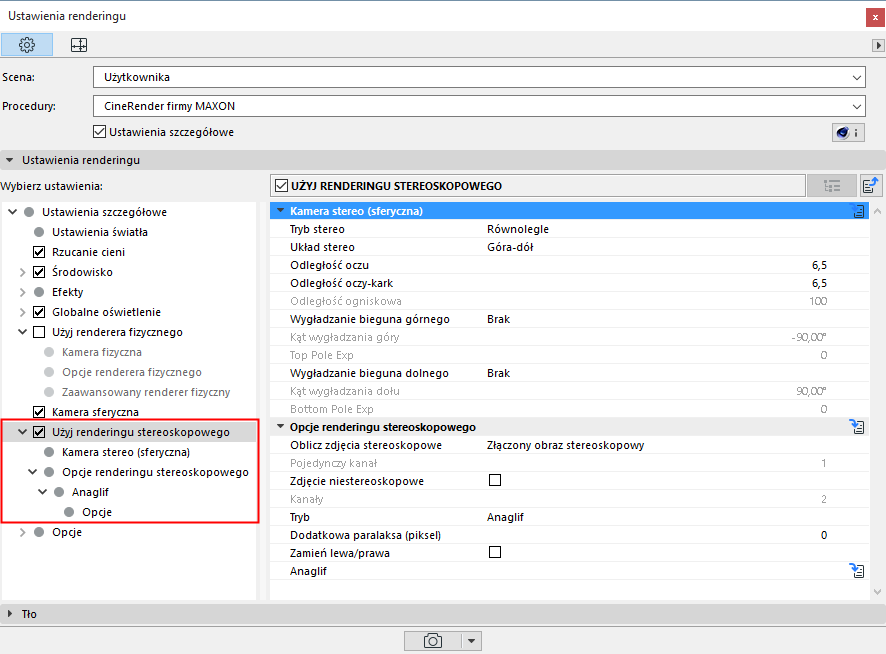Select Opcje renderera fizycznego tree item
Image resolution: width=886 pixels, height=654 pixels.
pyautogui.click(x=132, y=372)
